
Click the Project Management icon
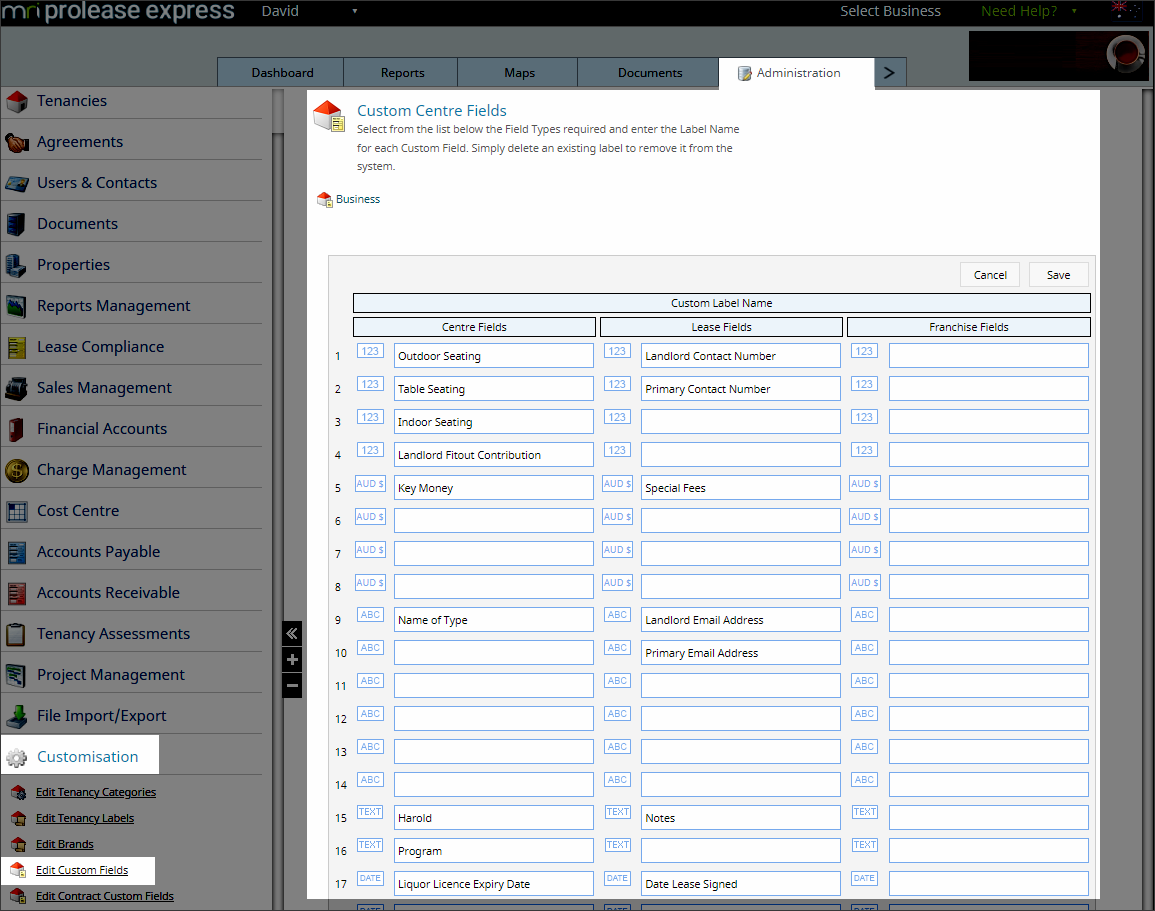click(x=17, y=675)
